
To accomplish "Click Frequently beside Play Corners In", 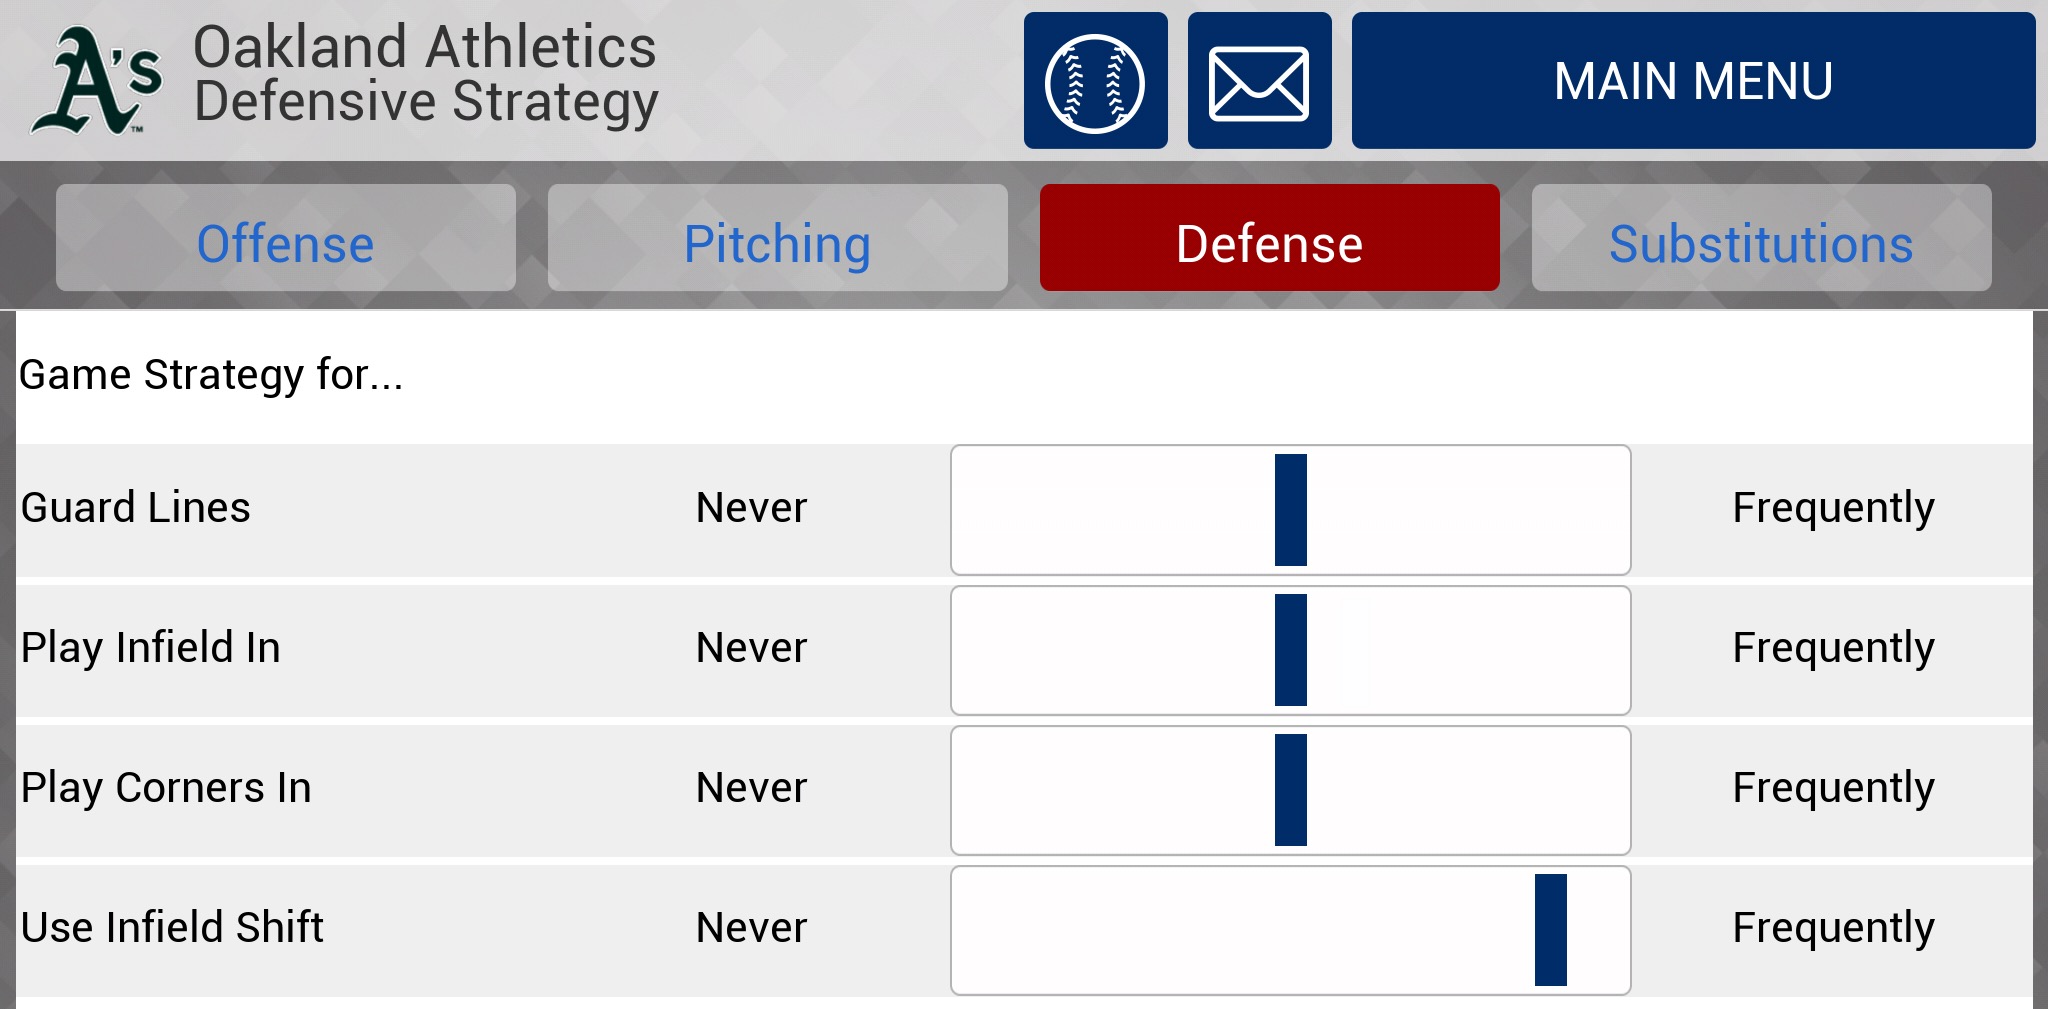I will [1833, 788].
